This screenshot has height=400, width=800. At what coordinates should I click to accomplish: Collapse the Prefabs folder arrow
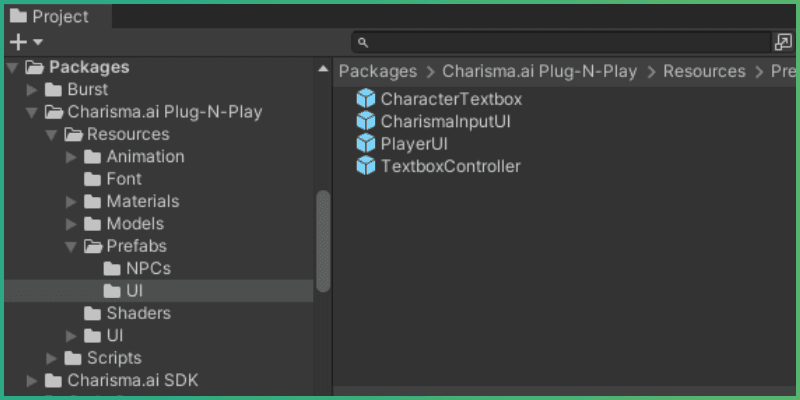[71, 246]
